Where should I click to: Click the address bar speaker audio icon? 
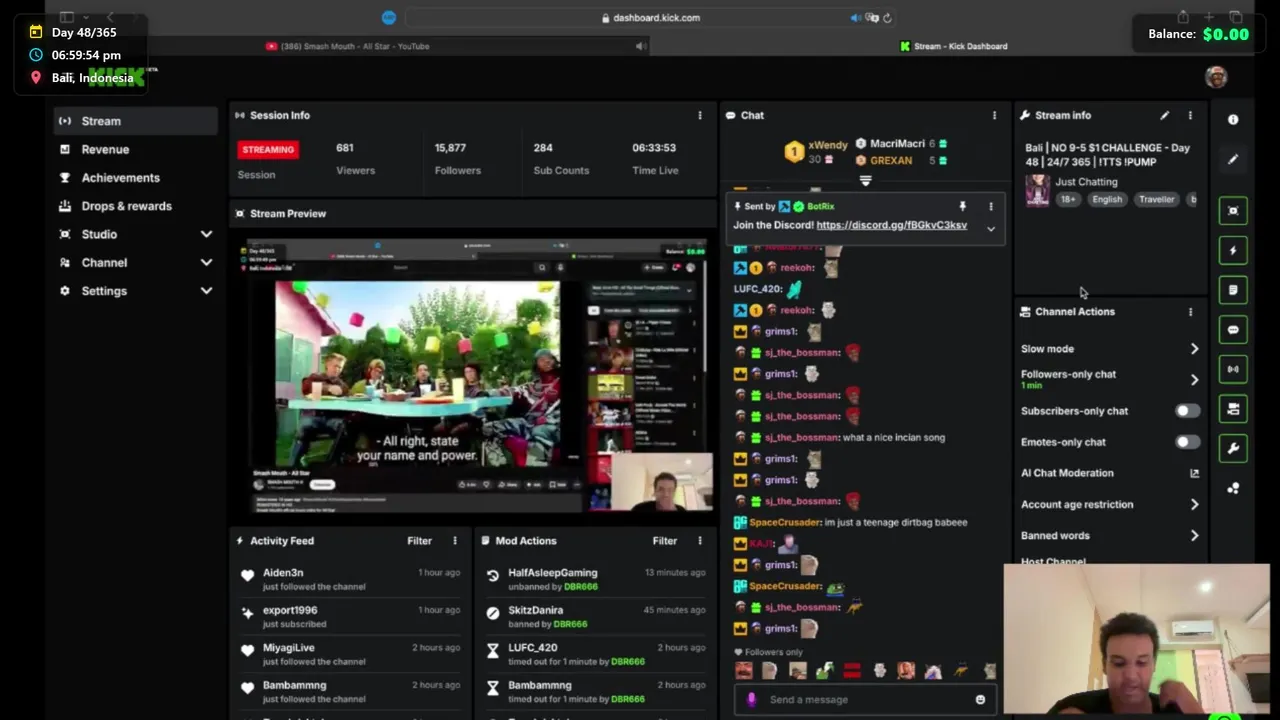point(856,18)
